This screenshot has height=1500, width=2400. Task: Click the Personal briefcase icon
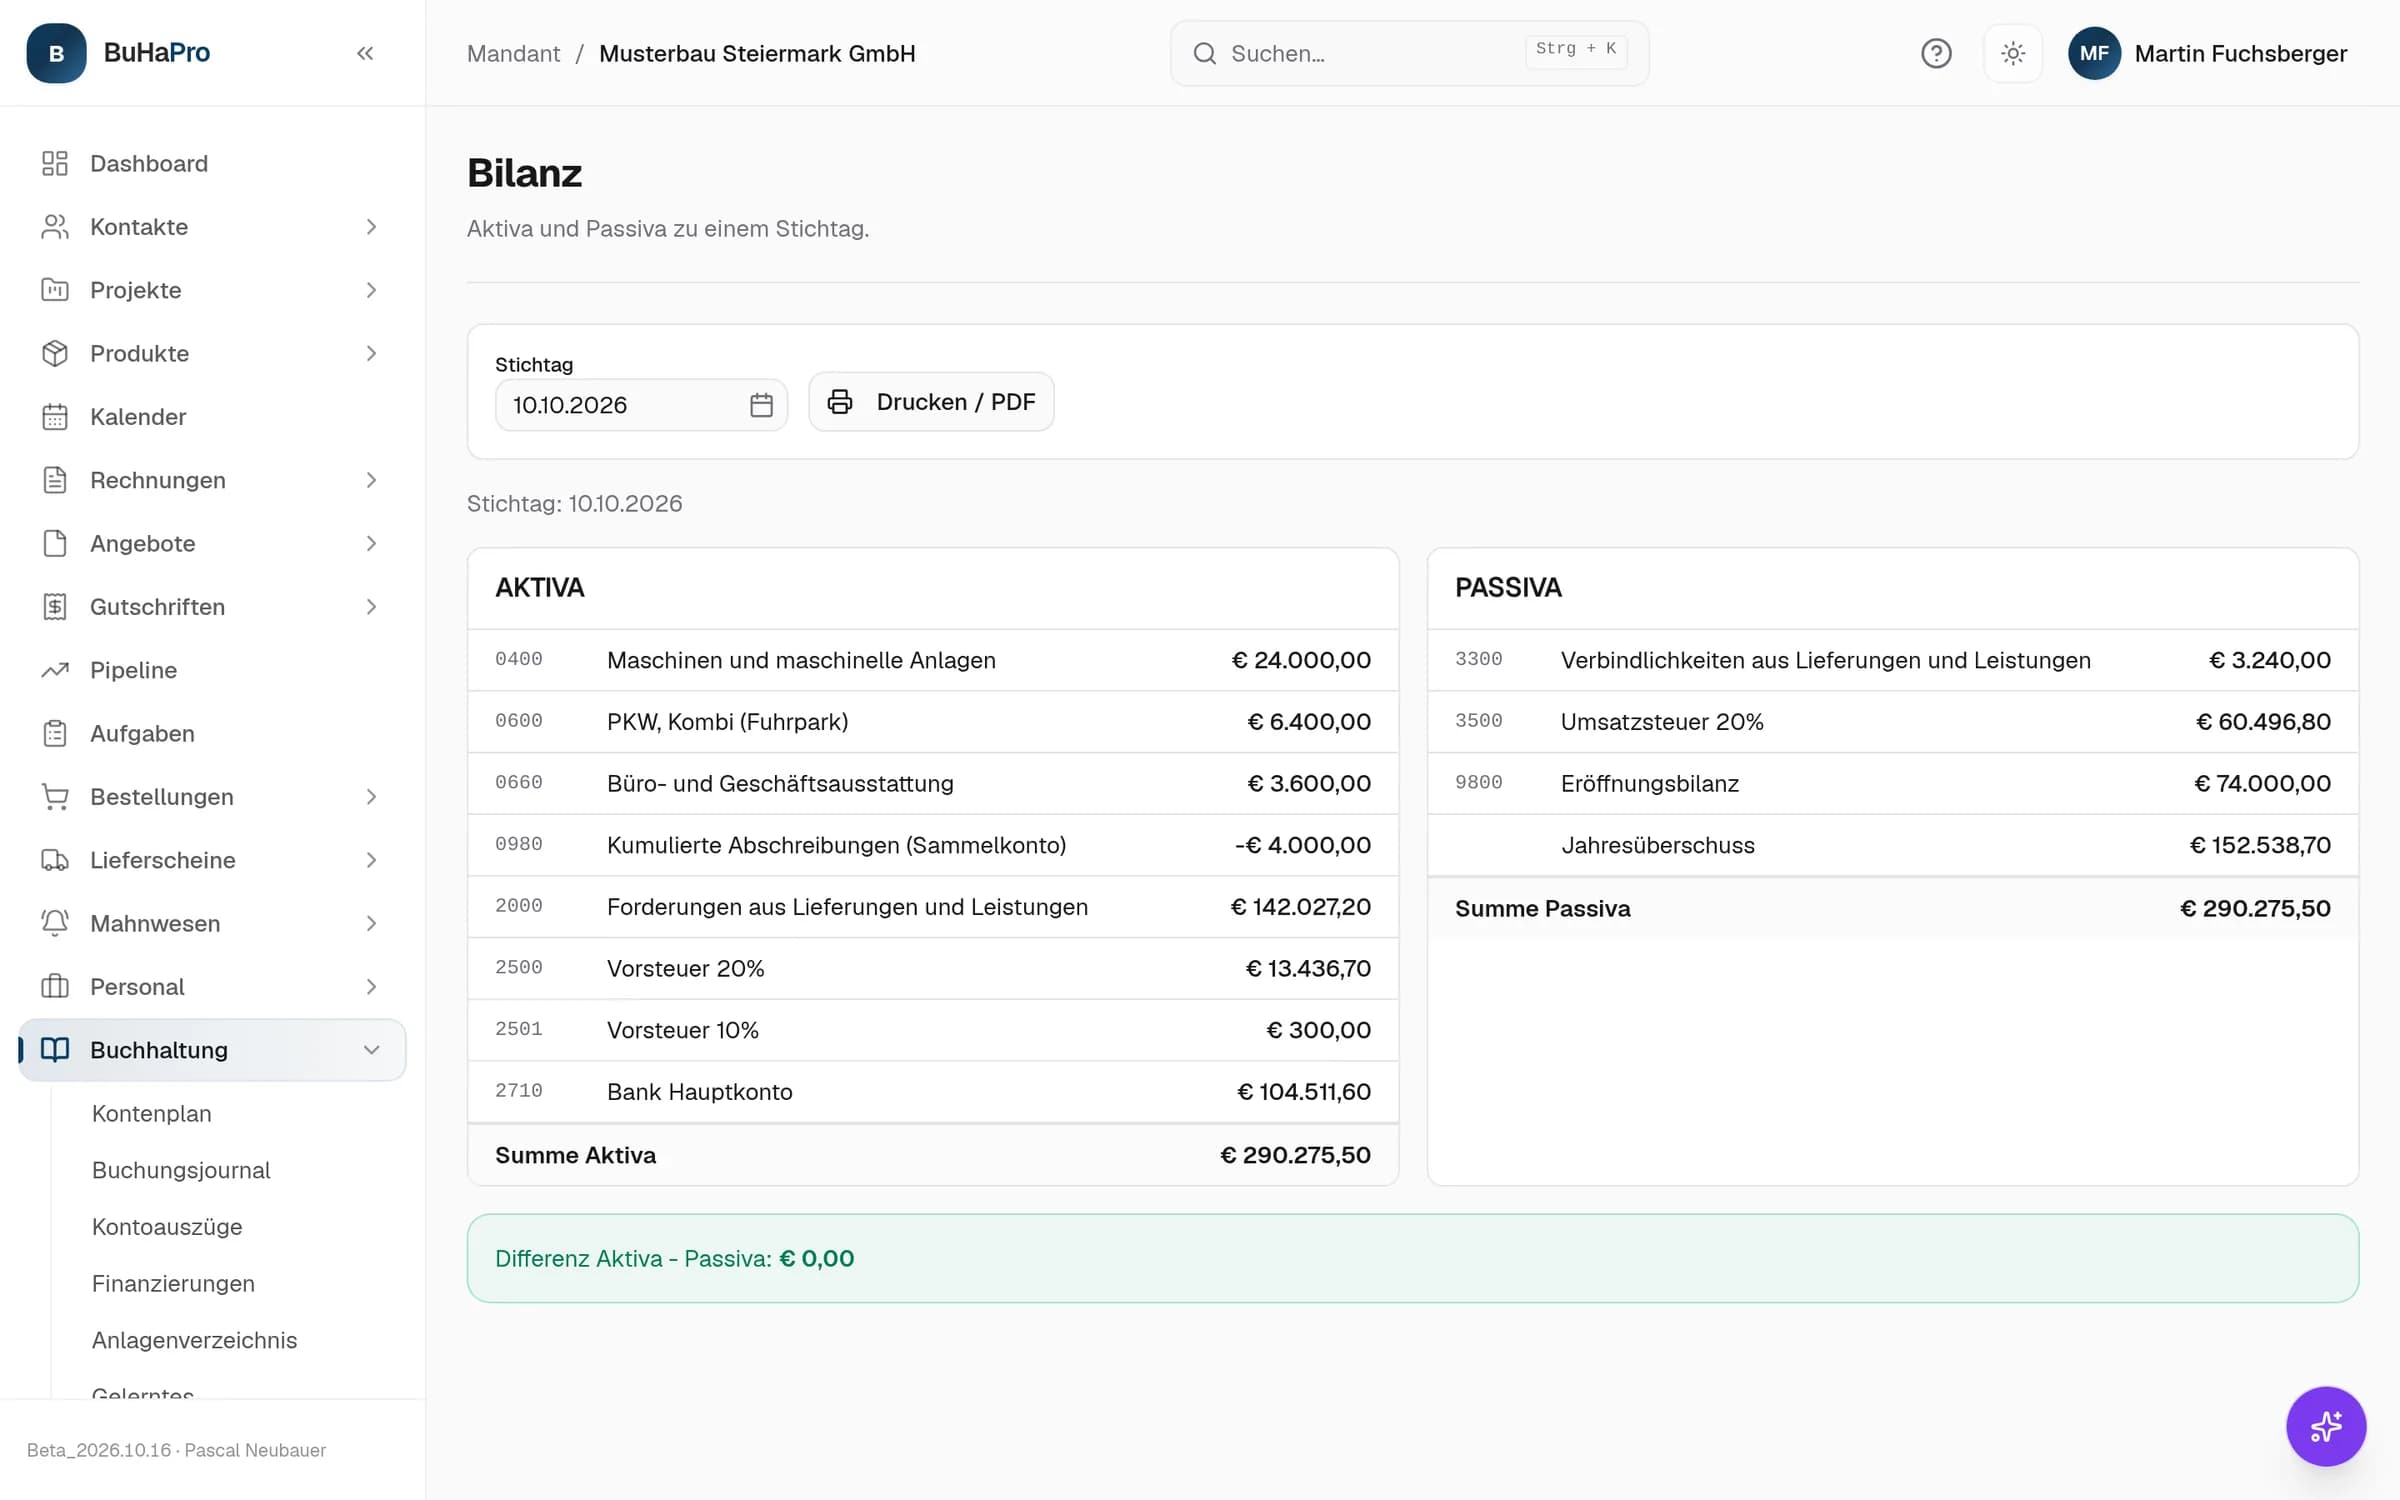pyautogui.click(x=55, y=987)
